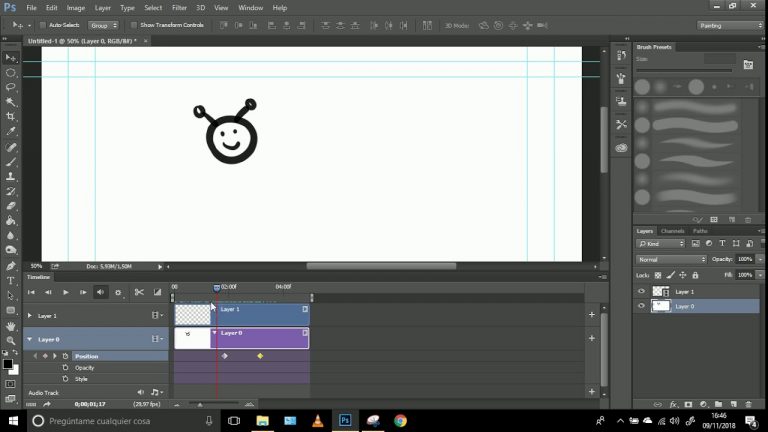Select the Eraser tool

tap(10, 206)
